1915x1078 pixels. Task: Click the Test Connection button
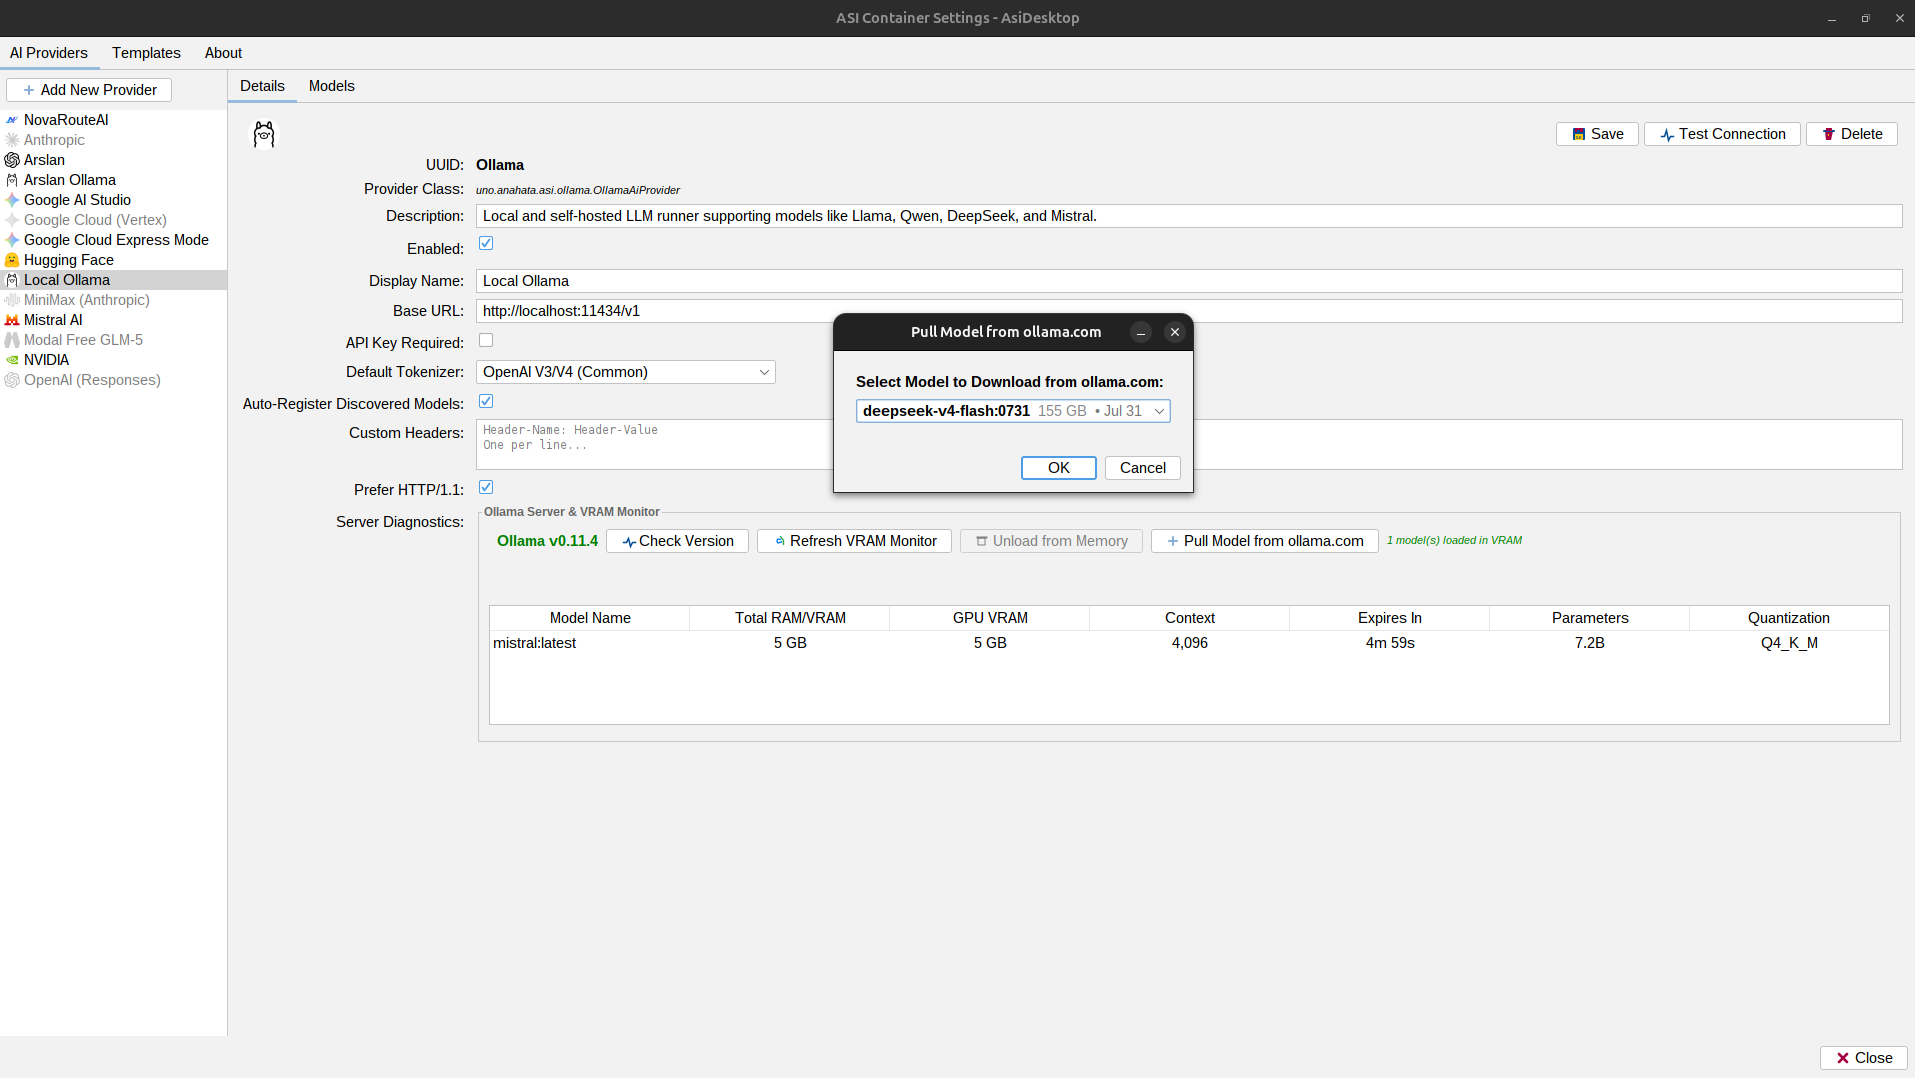click(x=1722, y=134)
